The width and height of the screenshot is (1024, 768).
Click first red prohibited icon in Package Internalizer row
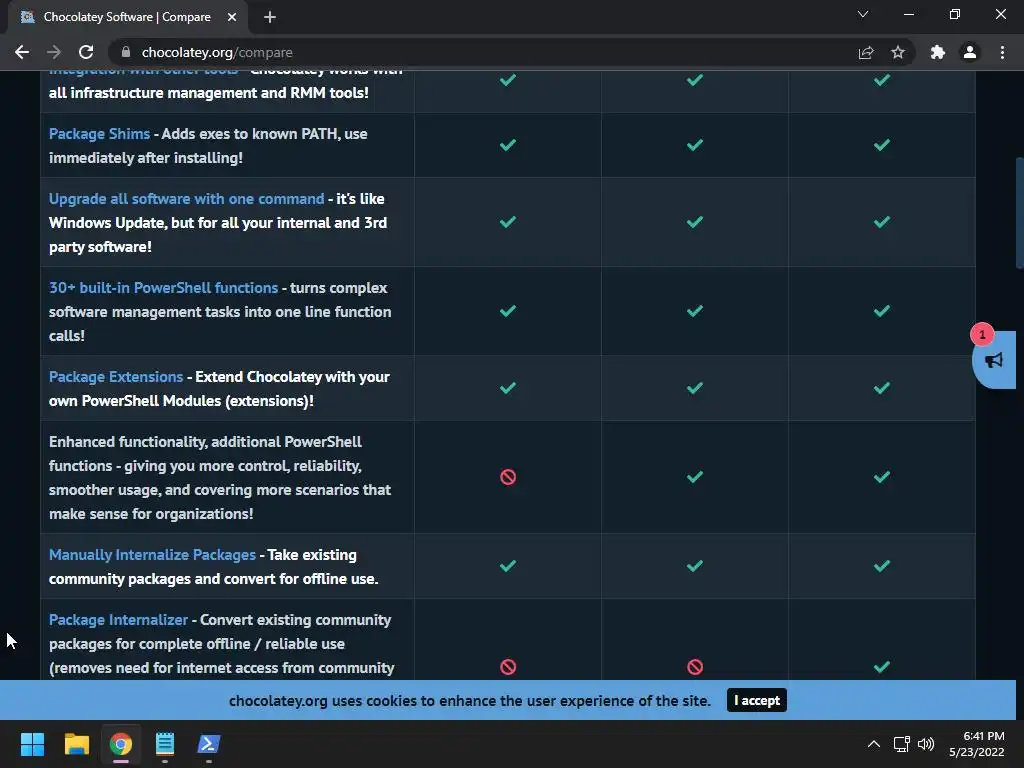coord(507,667)
